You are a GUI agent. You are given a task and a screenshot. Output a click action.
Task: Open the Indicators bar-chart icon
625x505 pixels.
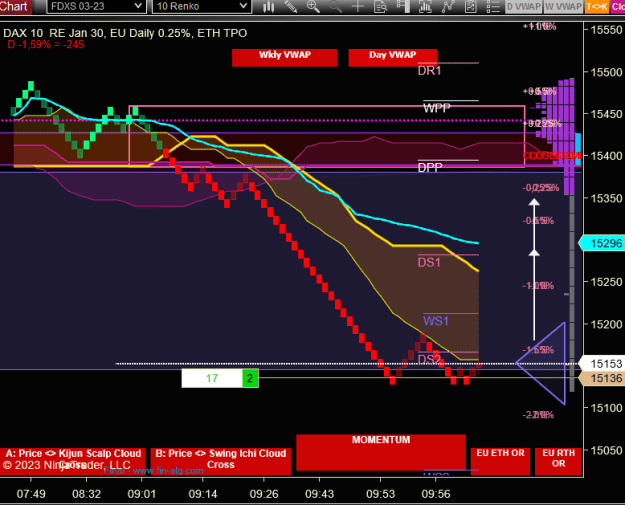click(425, 6)
